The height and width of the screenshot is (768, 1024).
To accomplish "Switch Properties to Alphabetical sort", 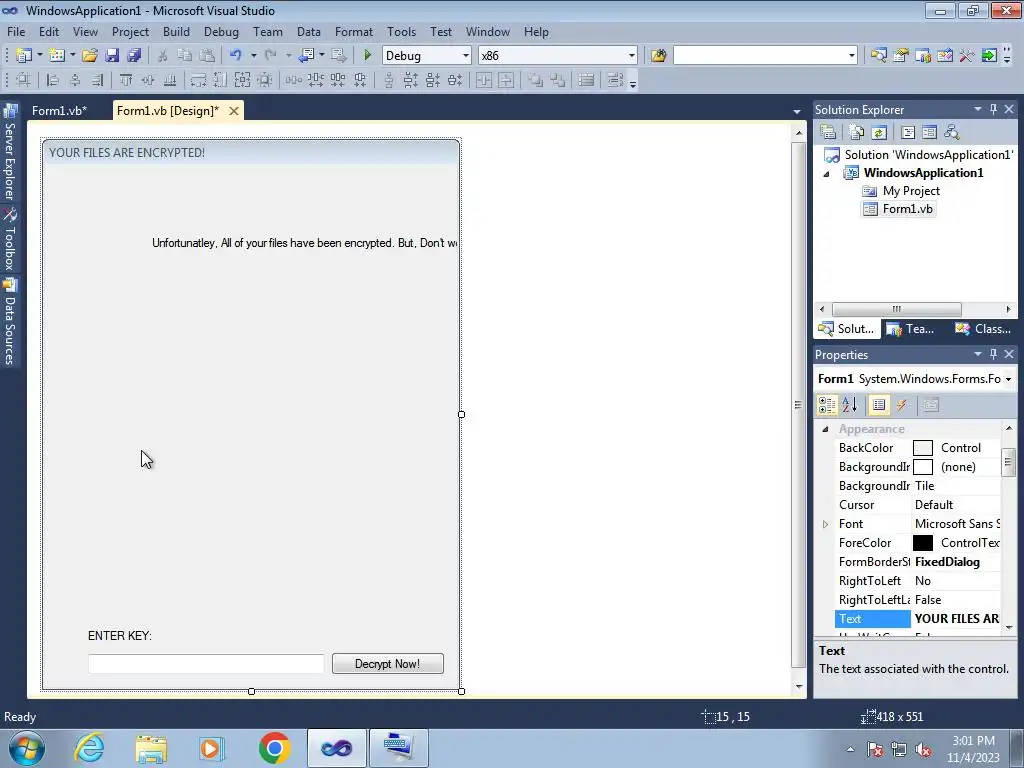I will tap(850, 405).
